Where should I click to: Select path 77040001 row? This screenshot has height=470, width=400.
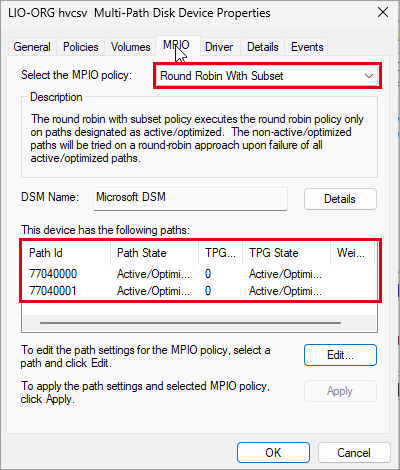pyautogui.click(x=199, y=291)
